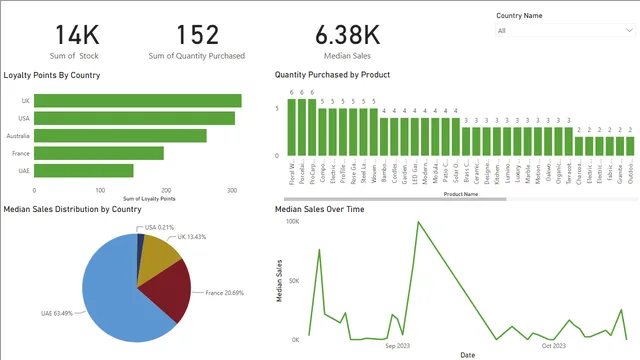Select the UK bar in Loyalty Points chart

pyautogui.click(x=138, y=101)
